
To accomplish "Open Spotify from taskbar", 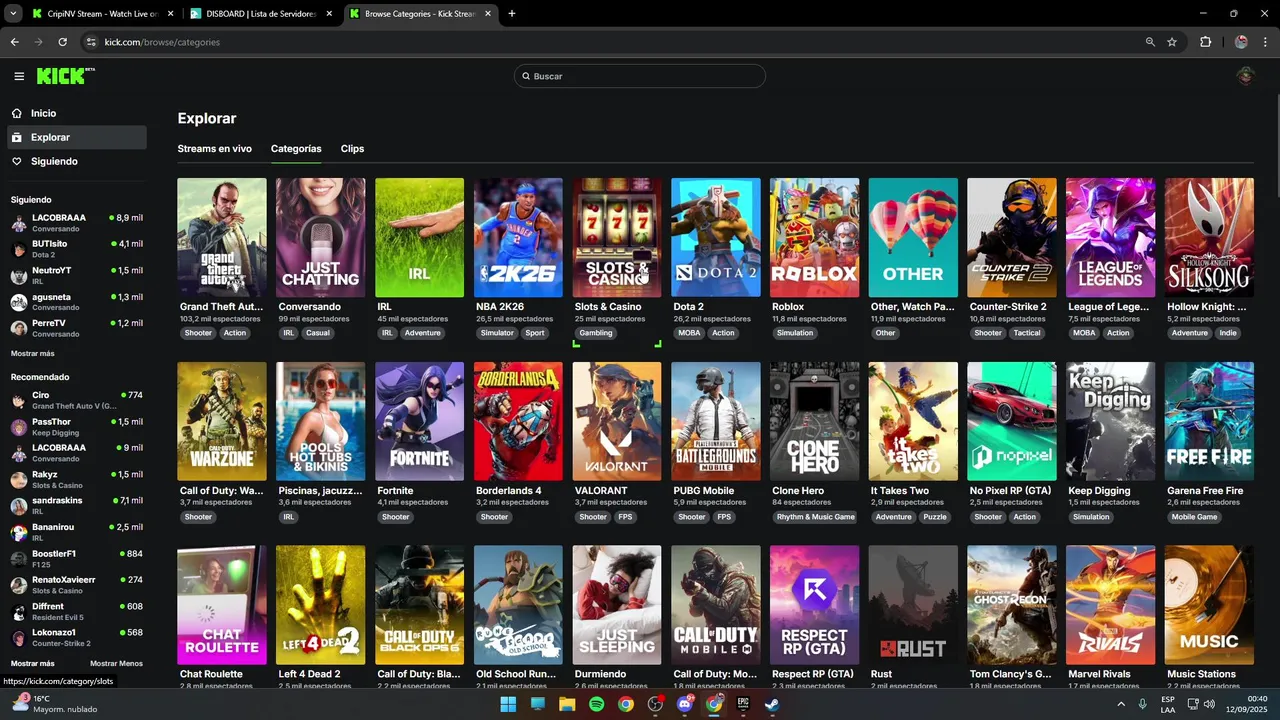I will [x=596, y=704].
